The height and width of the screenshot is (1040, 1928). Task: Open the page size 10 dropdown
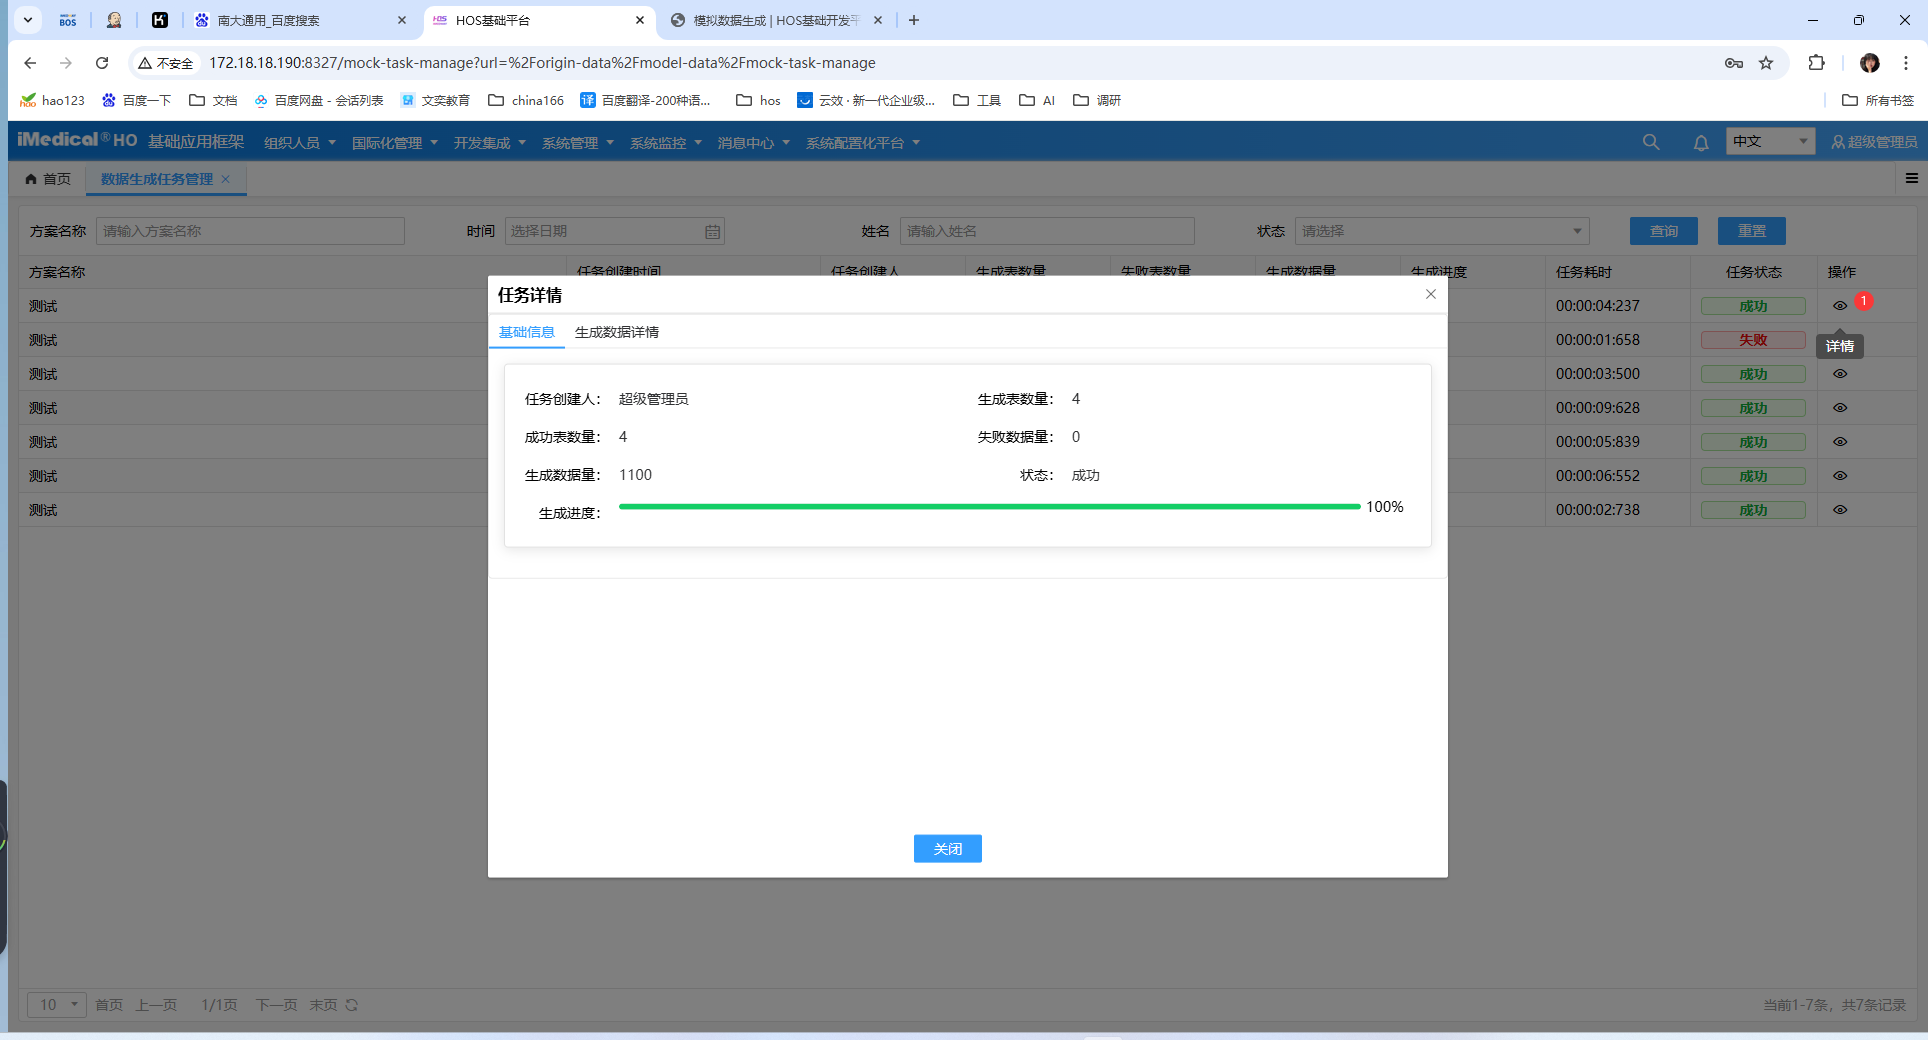57,1005
